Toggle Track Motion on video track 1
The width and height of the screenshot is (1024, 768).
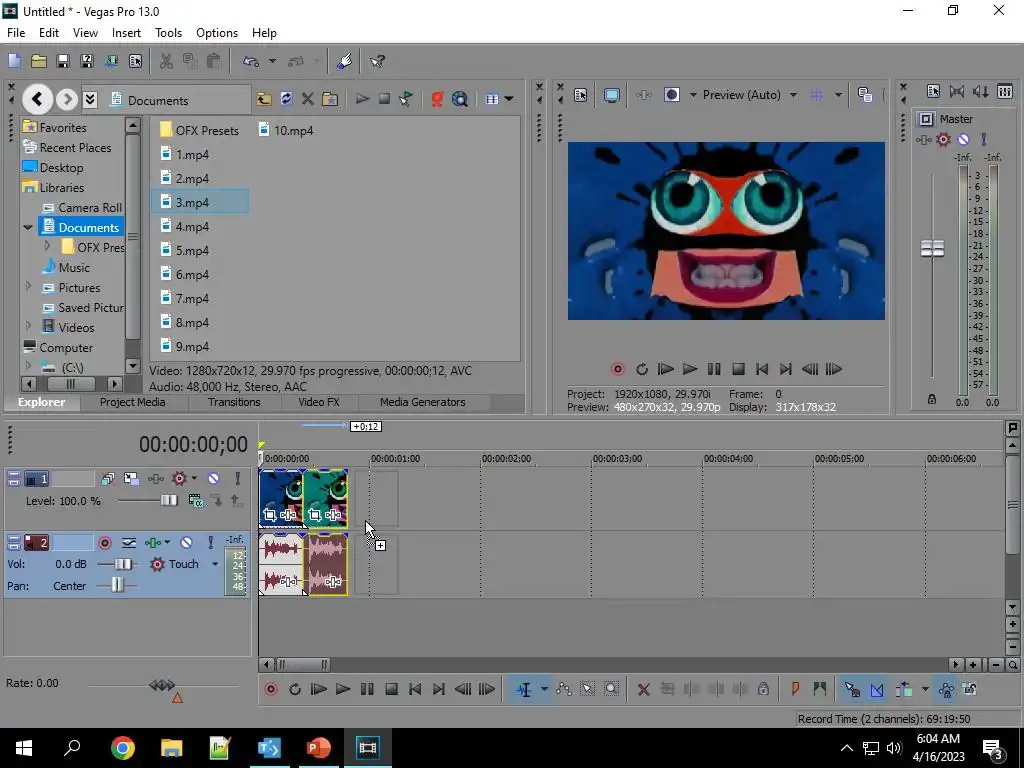(x=131, y=479)
